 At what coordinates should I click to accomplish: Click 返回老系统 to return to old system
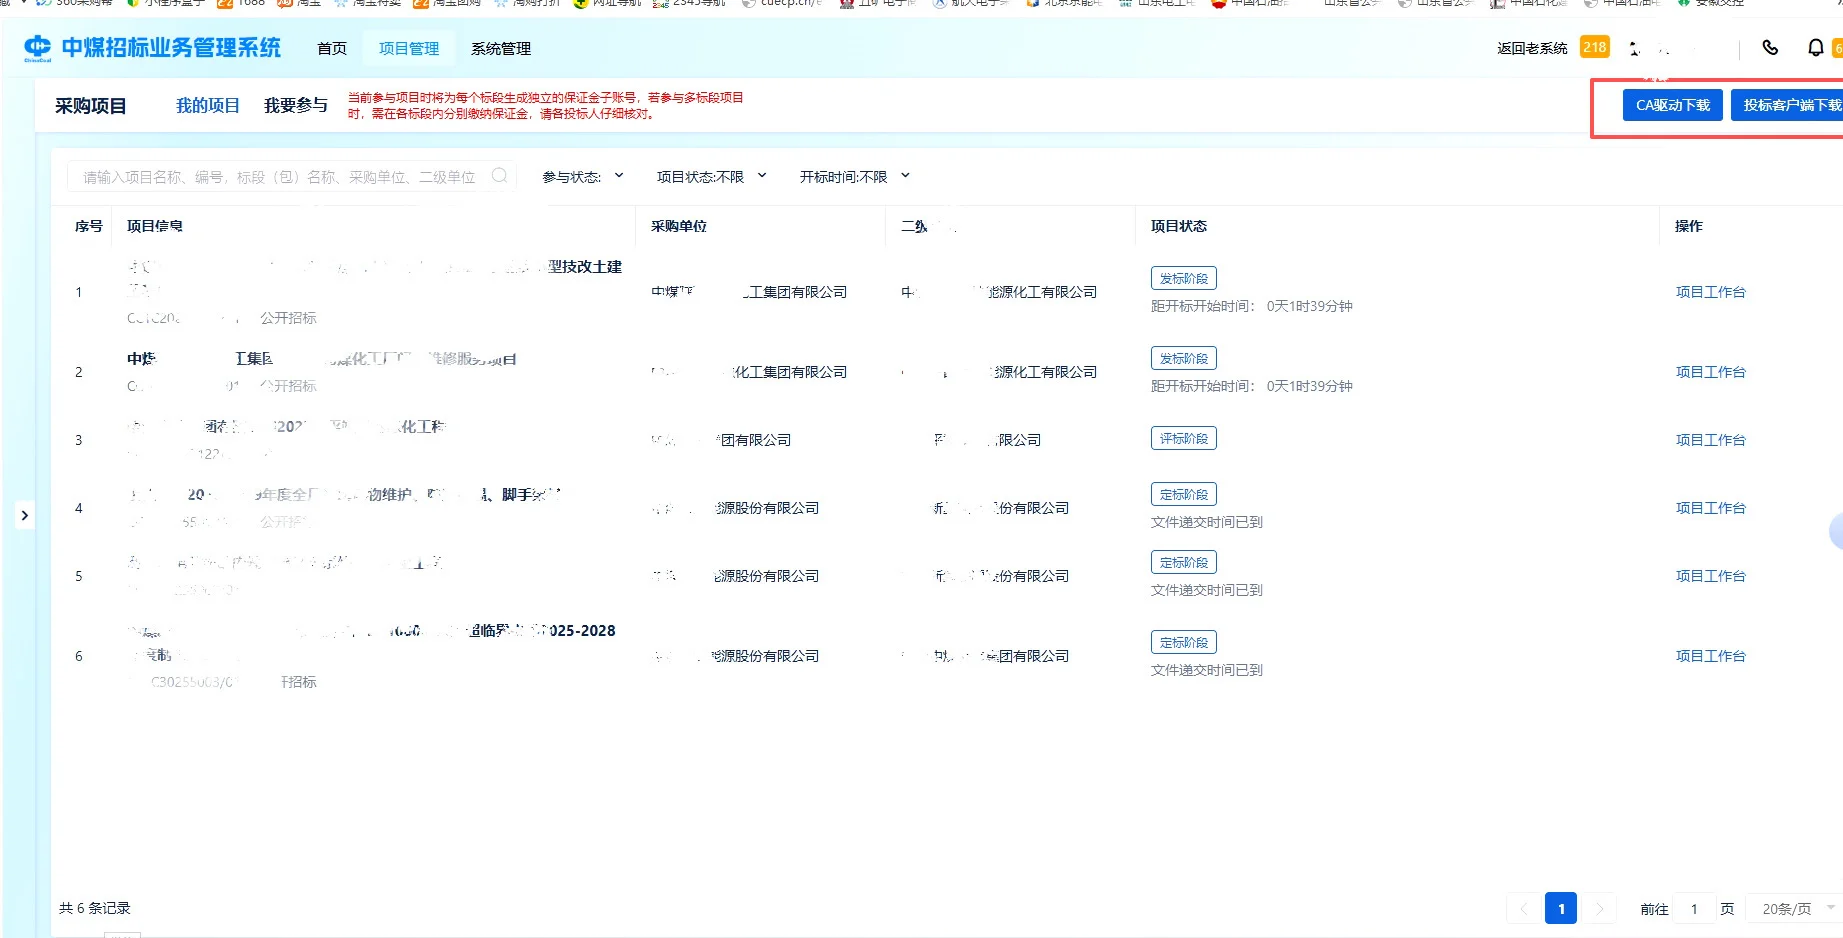tap(1531, 47)
